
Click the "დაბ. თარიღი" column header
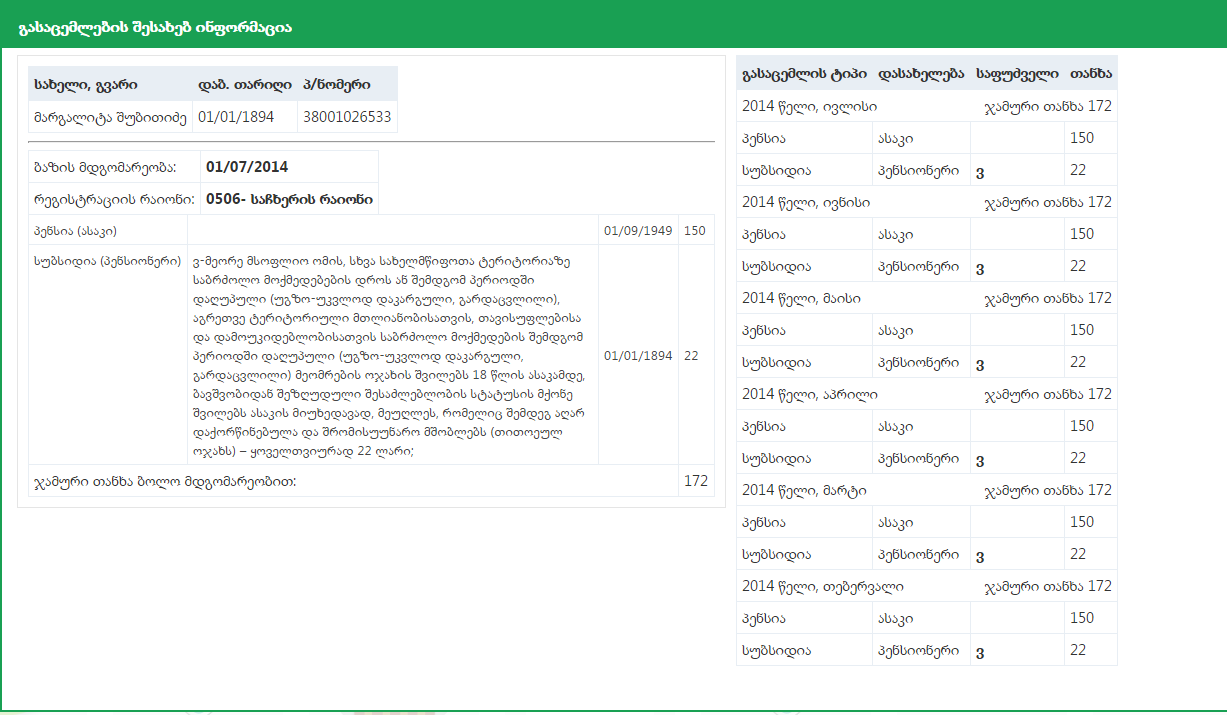click(245, 84)
